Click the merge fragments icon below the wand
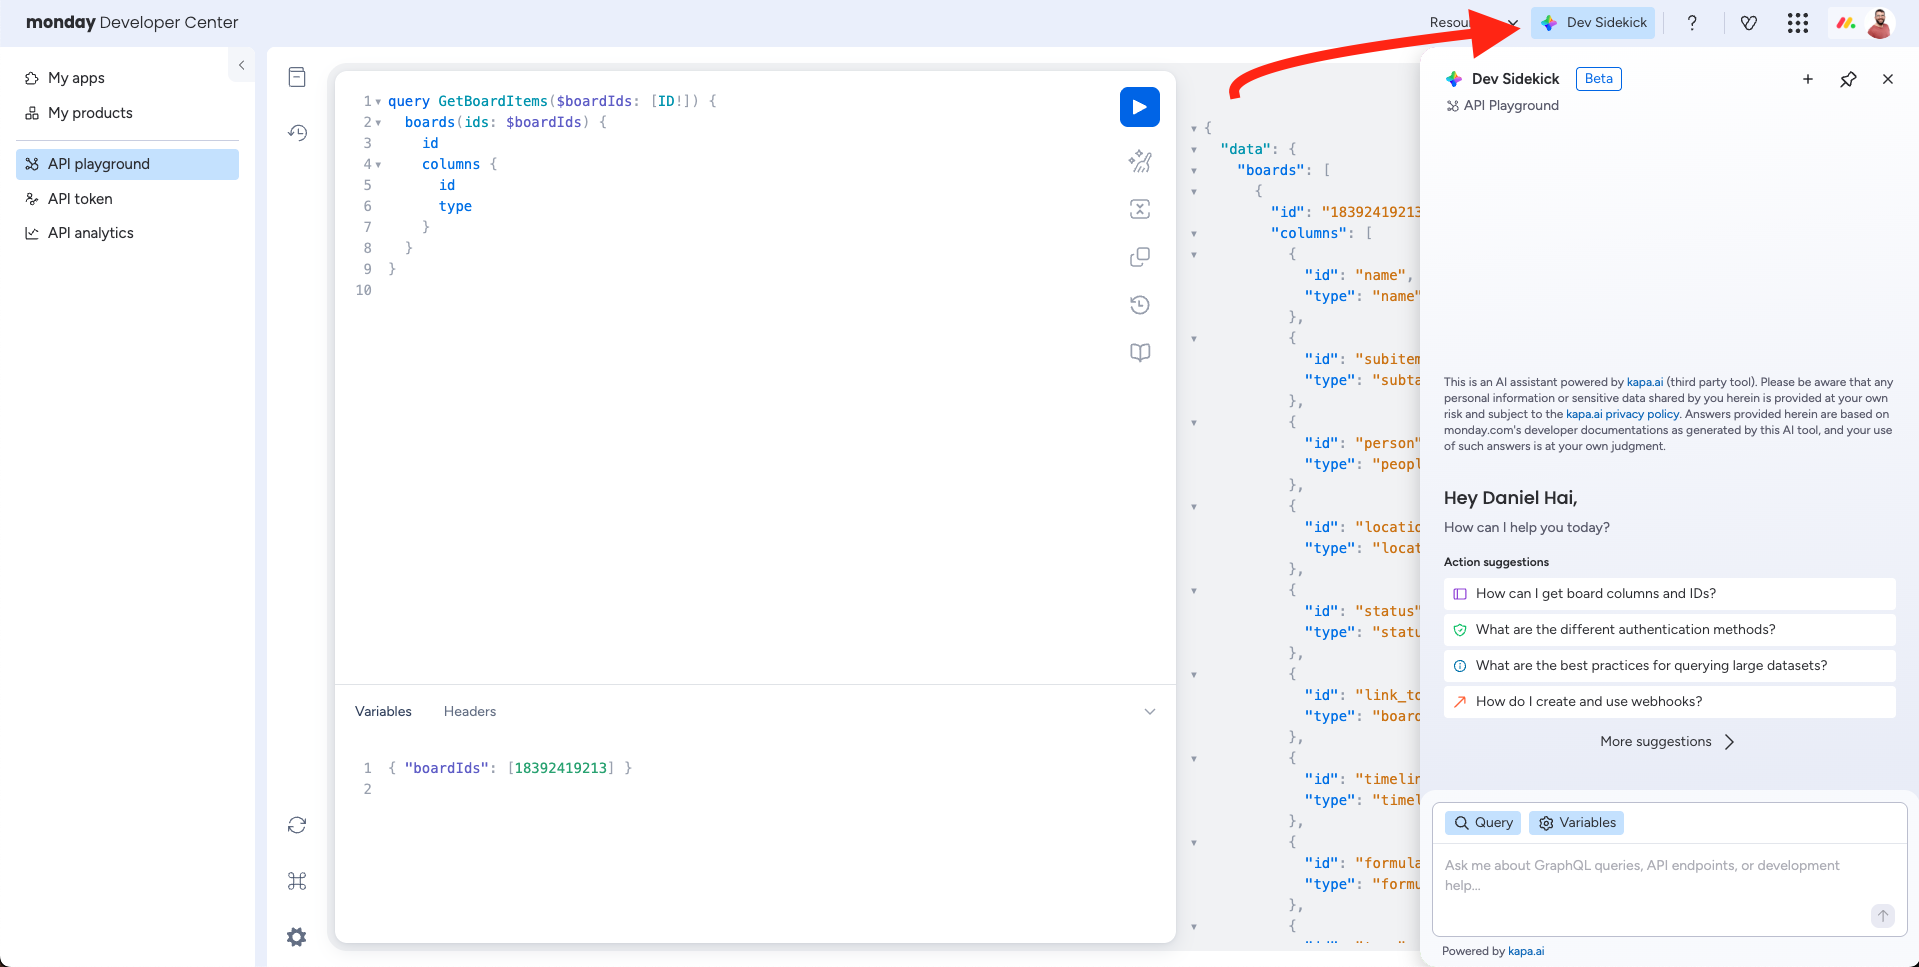The image size is (1919, 967). tap(1140, 209)
